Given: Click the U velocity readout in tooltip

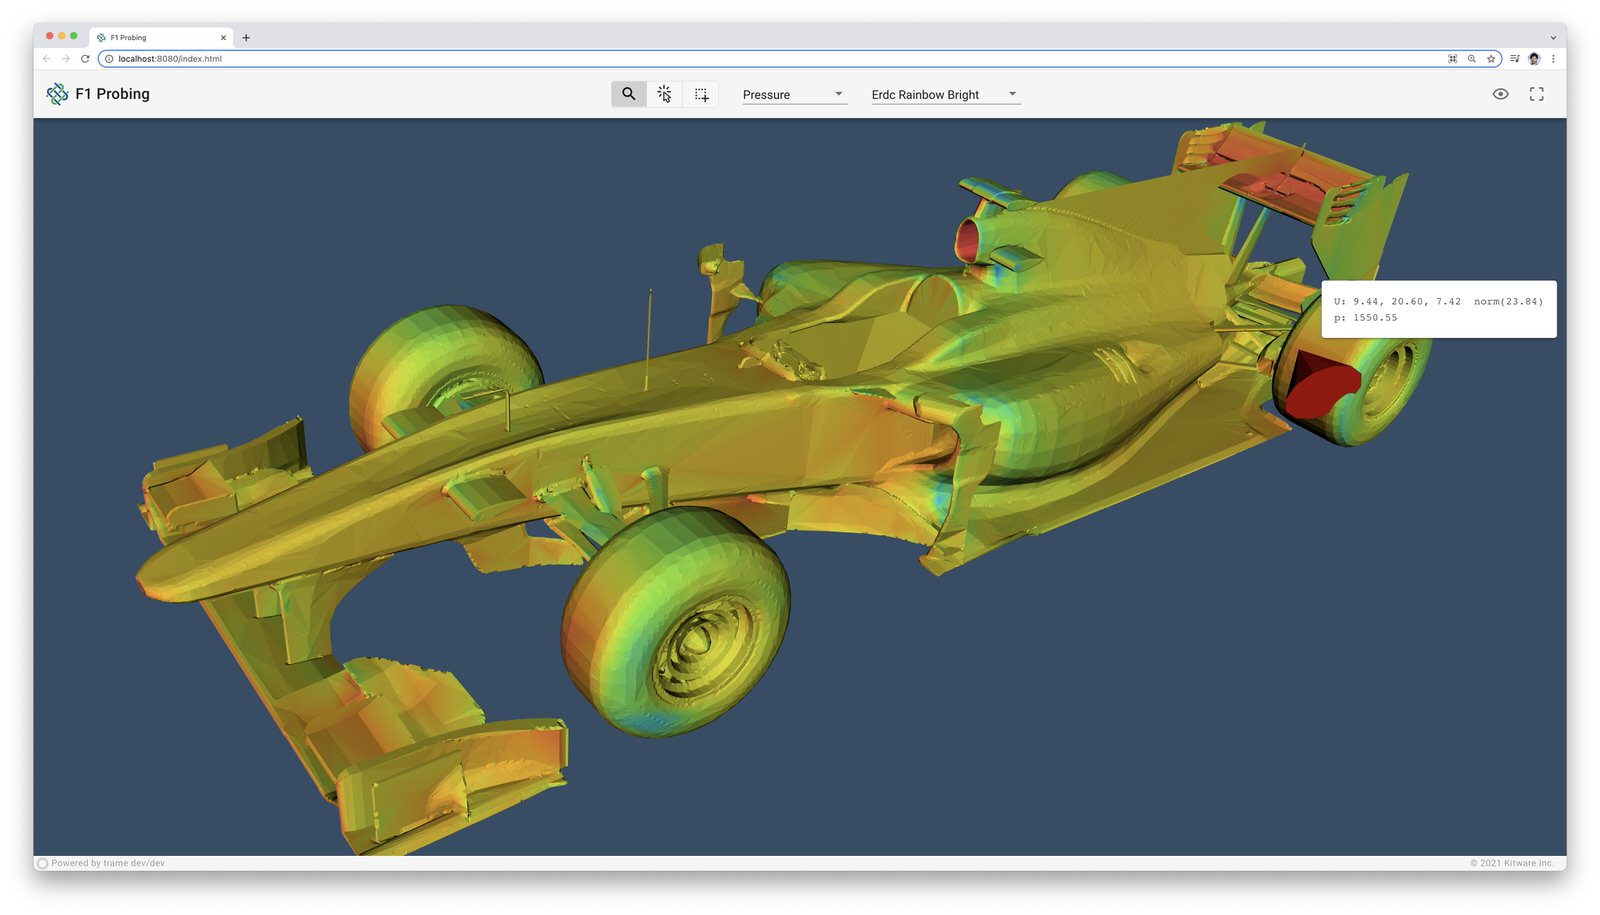Looking at the screenshot, I should point(1438,301).
